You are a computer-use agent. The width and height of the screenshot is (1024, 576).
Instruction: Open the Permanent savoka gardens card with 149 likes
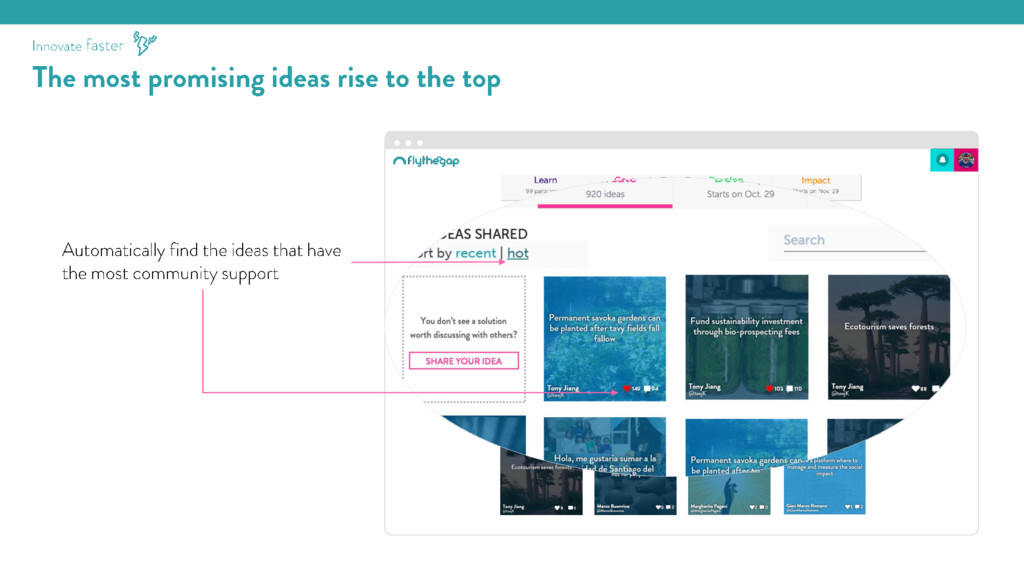pos(605,338)
